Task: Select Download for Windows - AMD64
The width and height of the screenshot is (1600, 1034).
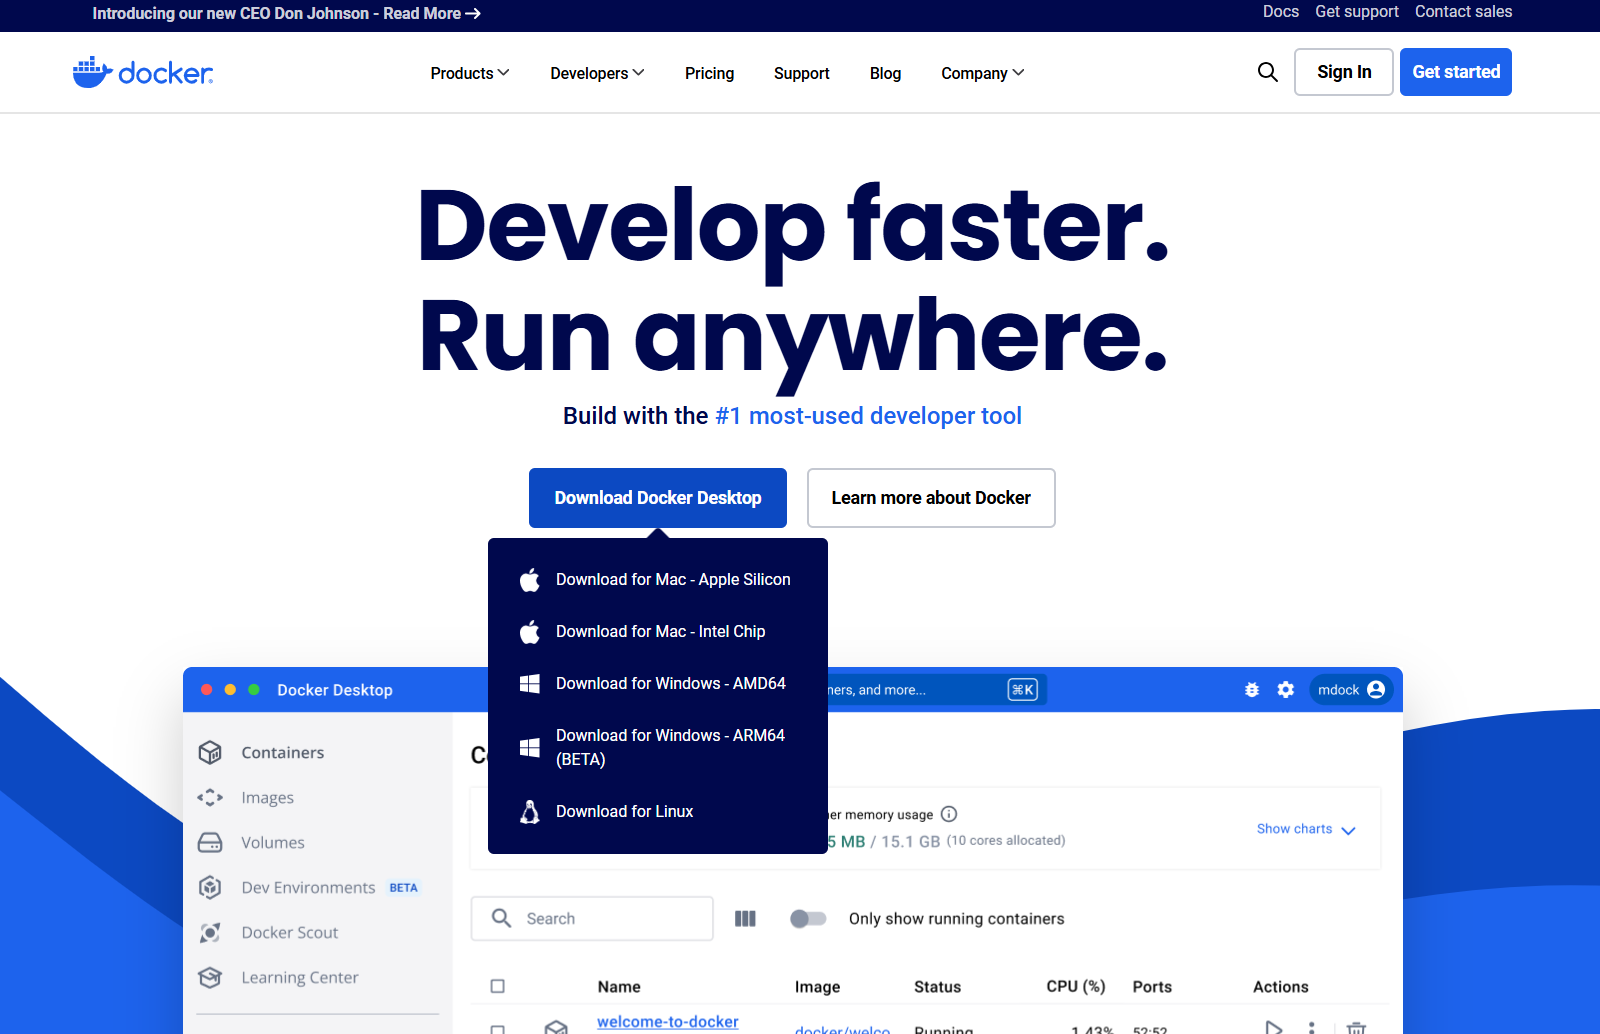Action: (658, 684)
